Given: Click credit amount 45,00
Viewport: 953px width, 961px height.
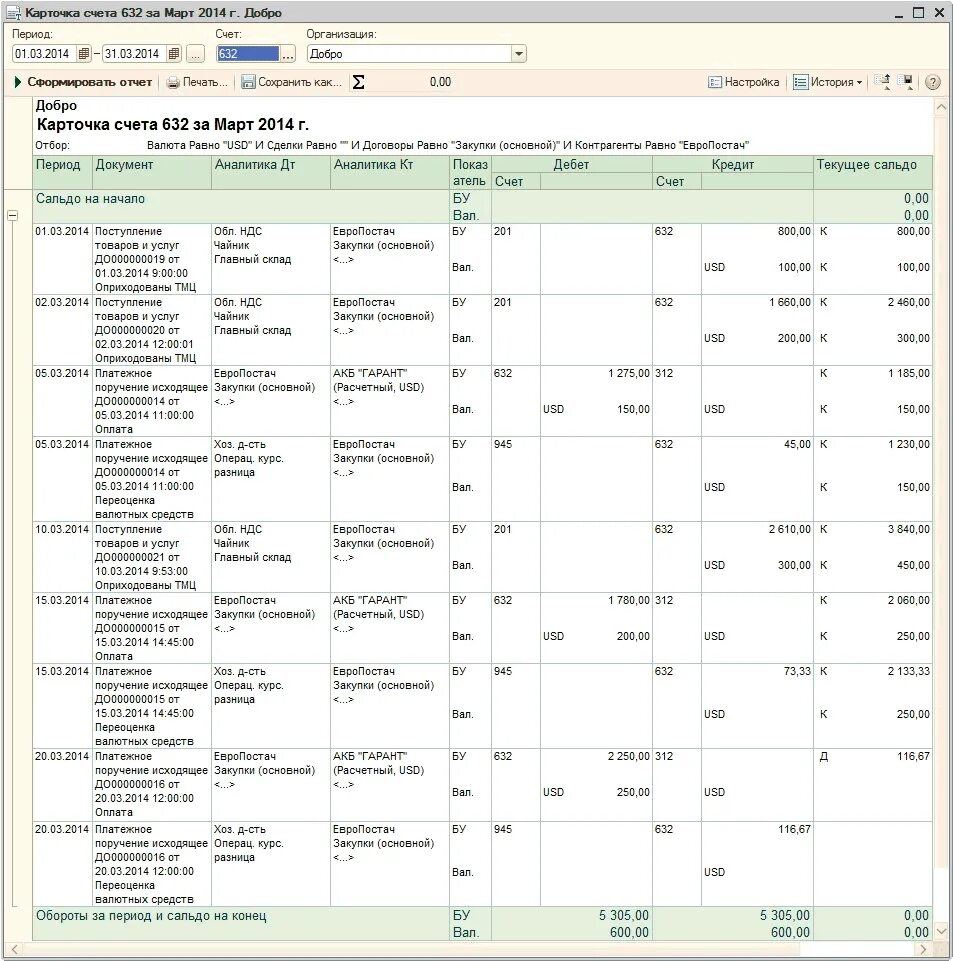Looking at the screenshot, I should [797, 444].
